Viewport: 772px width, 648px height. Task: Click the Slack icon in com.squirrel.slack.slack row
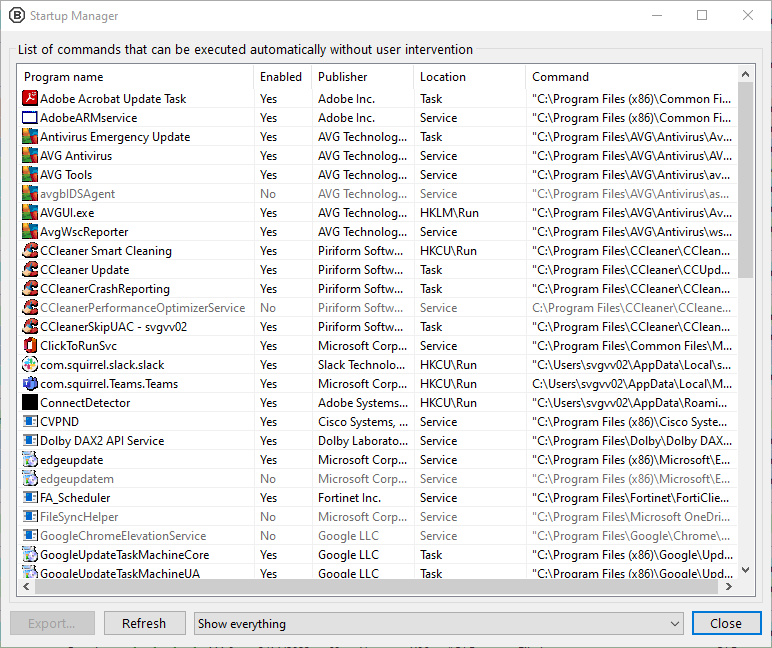pos(30,365)
